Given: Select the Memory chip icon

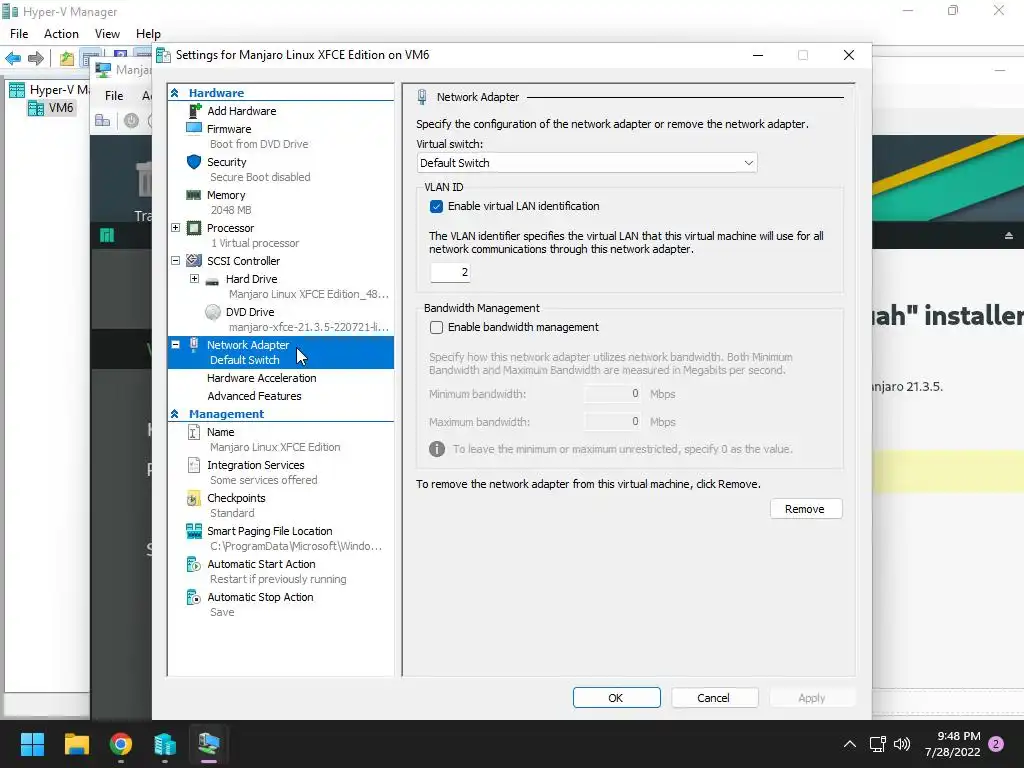Looking at the screenshot, I should click(x=194, y=195).
